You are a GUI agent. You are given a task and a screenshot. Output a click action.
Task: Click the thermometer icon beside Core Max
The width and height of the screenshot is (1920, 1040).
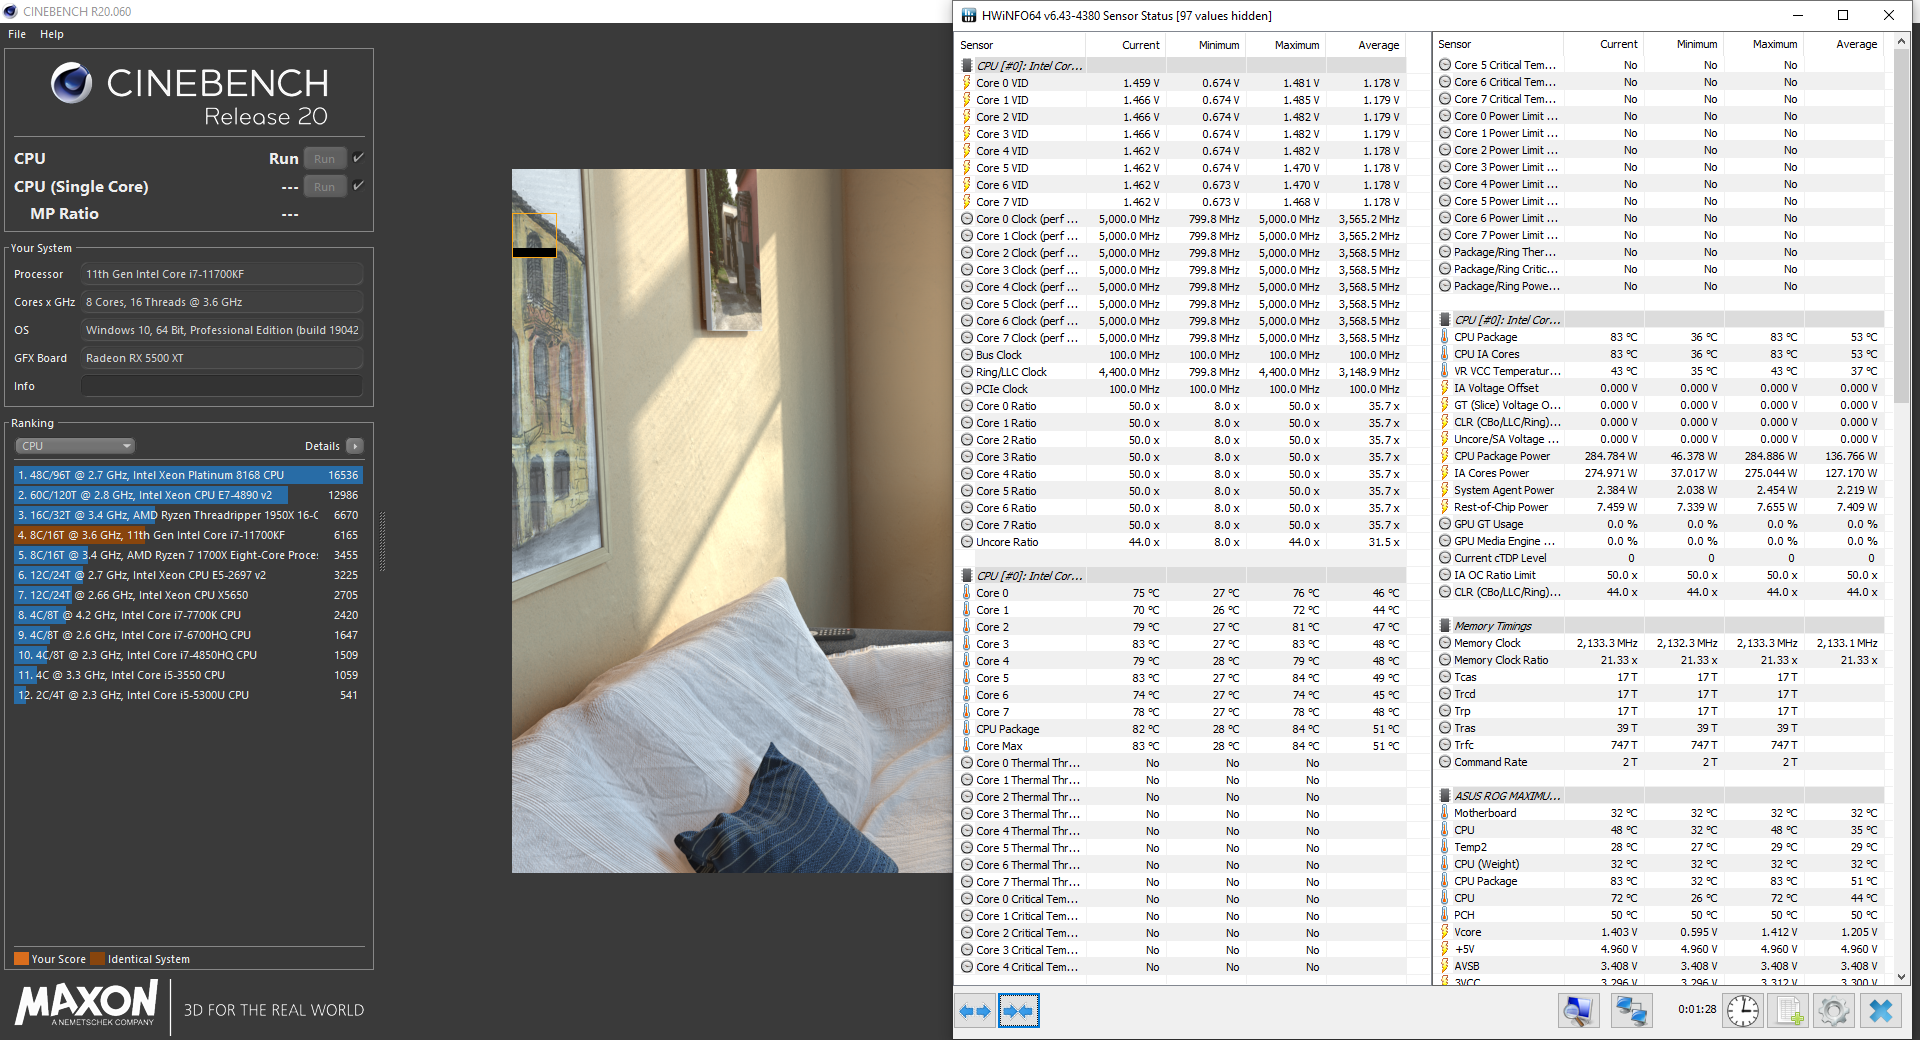pyautogui.click(x=967, y=746)
